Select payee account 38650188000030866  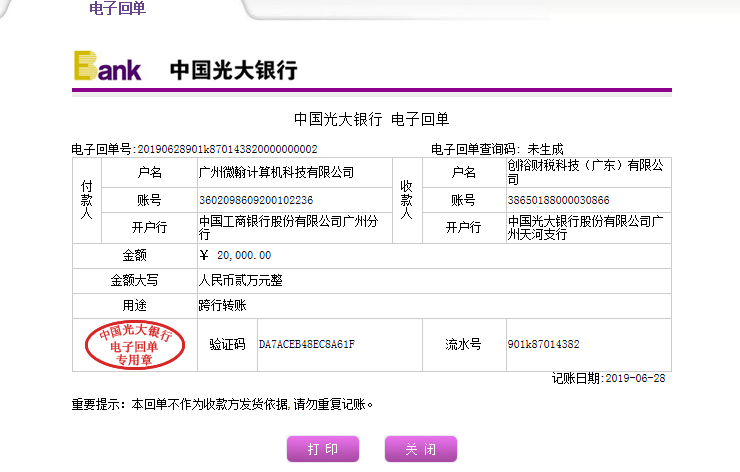click(x=558, y=200)
